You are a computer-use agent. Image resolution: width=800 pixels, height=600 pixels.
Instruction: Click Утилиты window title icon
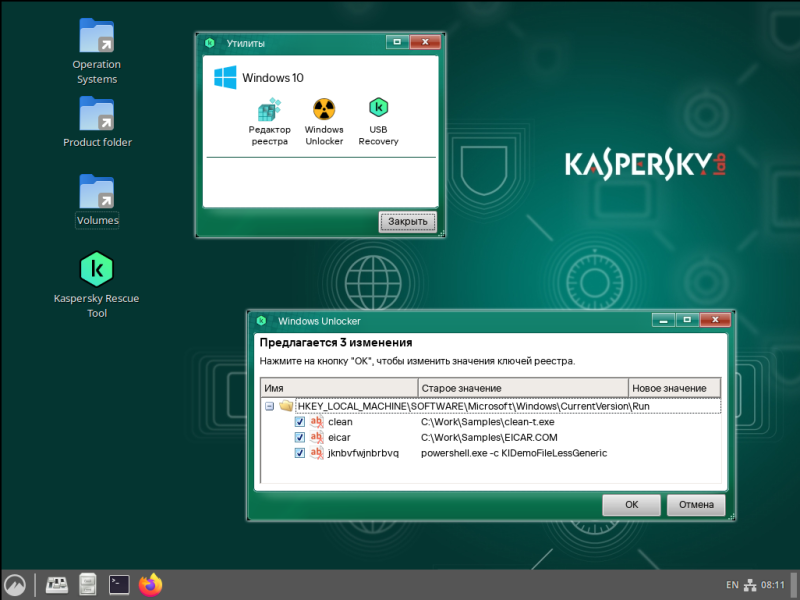pos(209,43)
